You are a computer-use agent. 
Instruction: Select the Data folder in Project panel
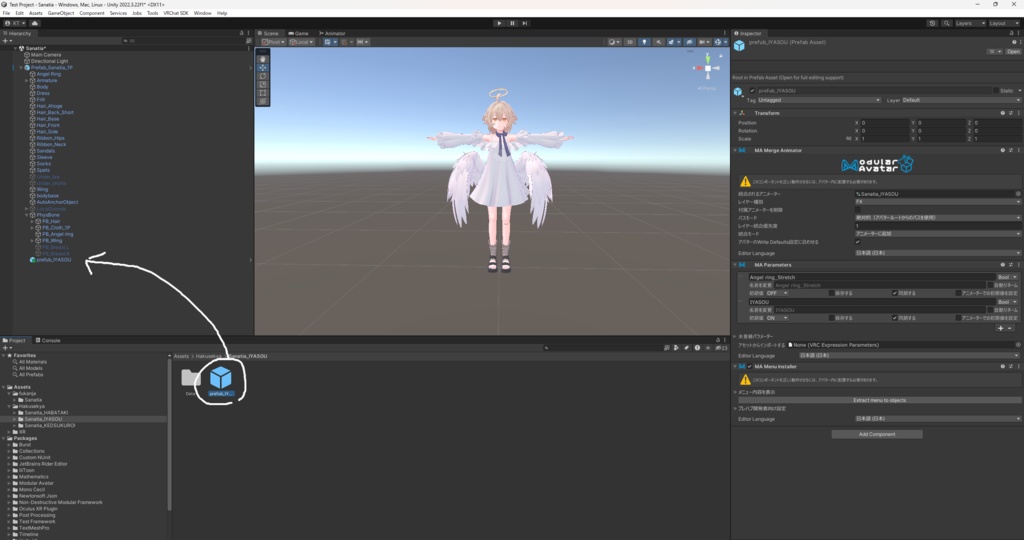pyautogui.click(x=191, y=381)
